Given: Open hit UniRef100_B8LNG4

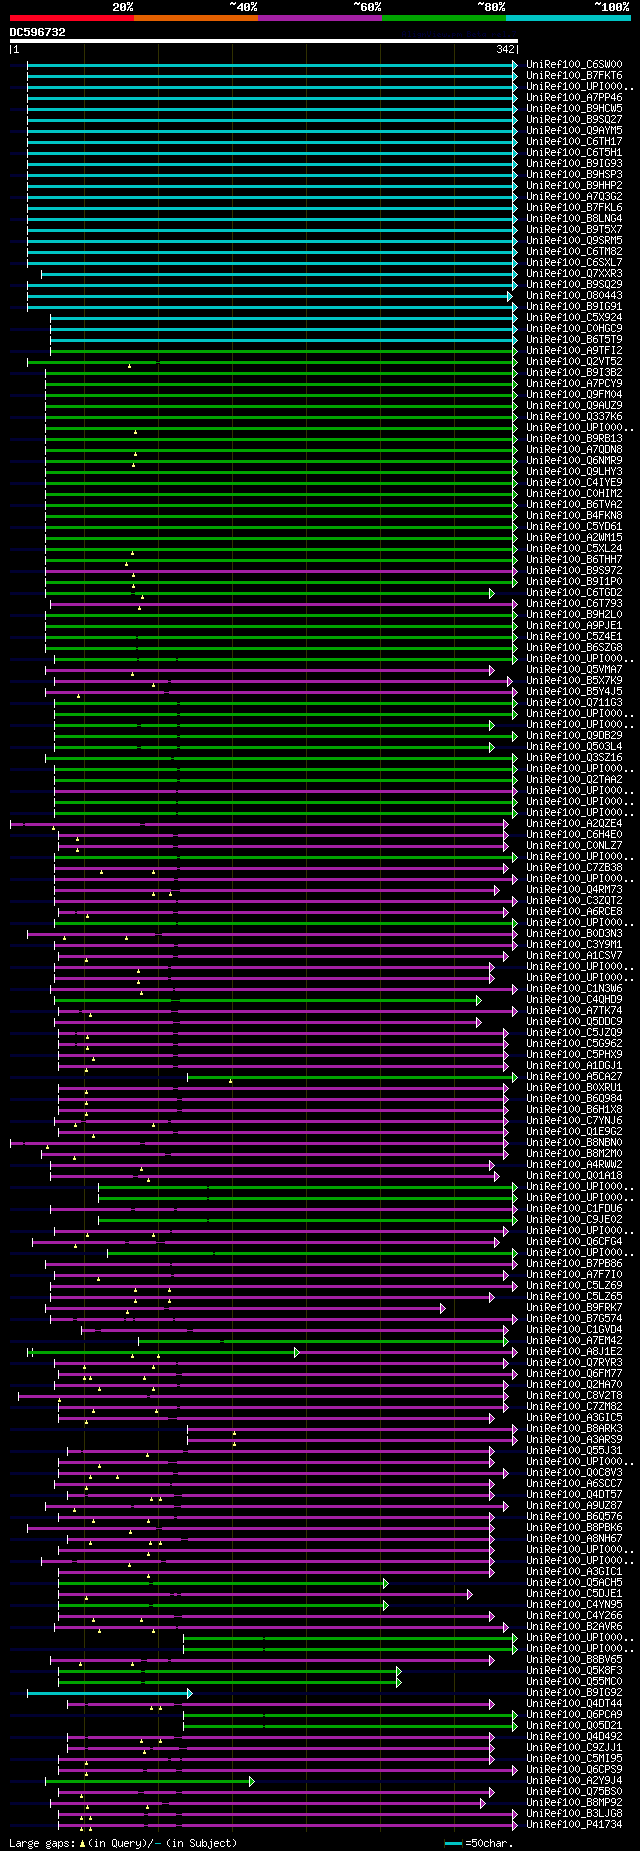Looking at the screenshot, I should tap(574, 218).
